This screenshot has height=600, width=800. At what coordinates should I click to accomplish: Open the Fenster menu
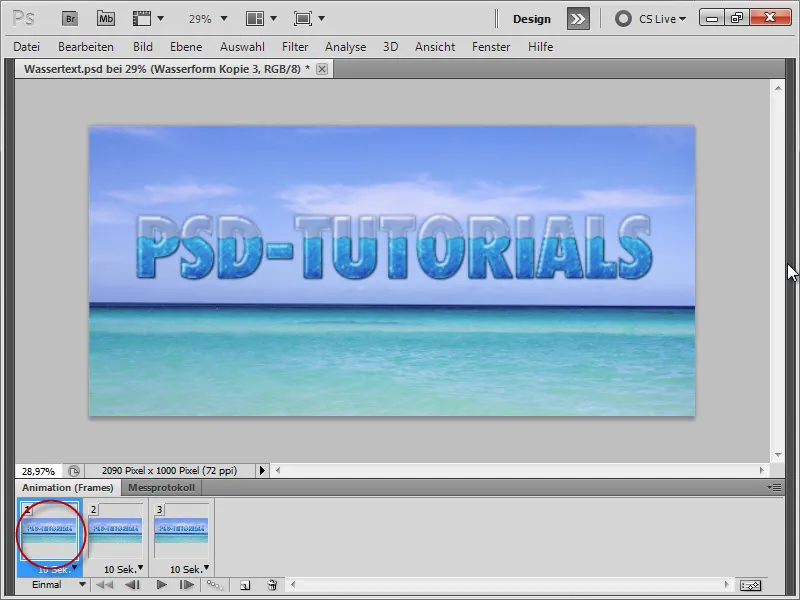[x=491, y=47]
